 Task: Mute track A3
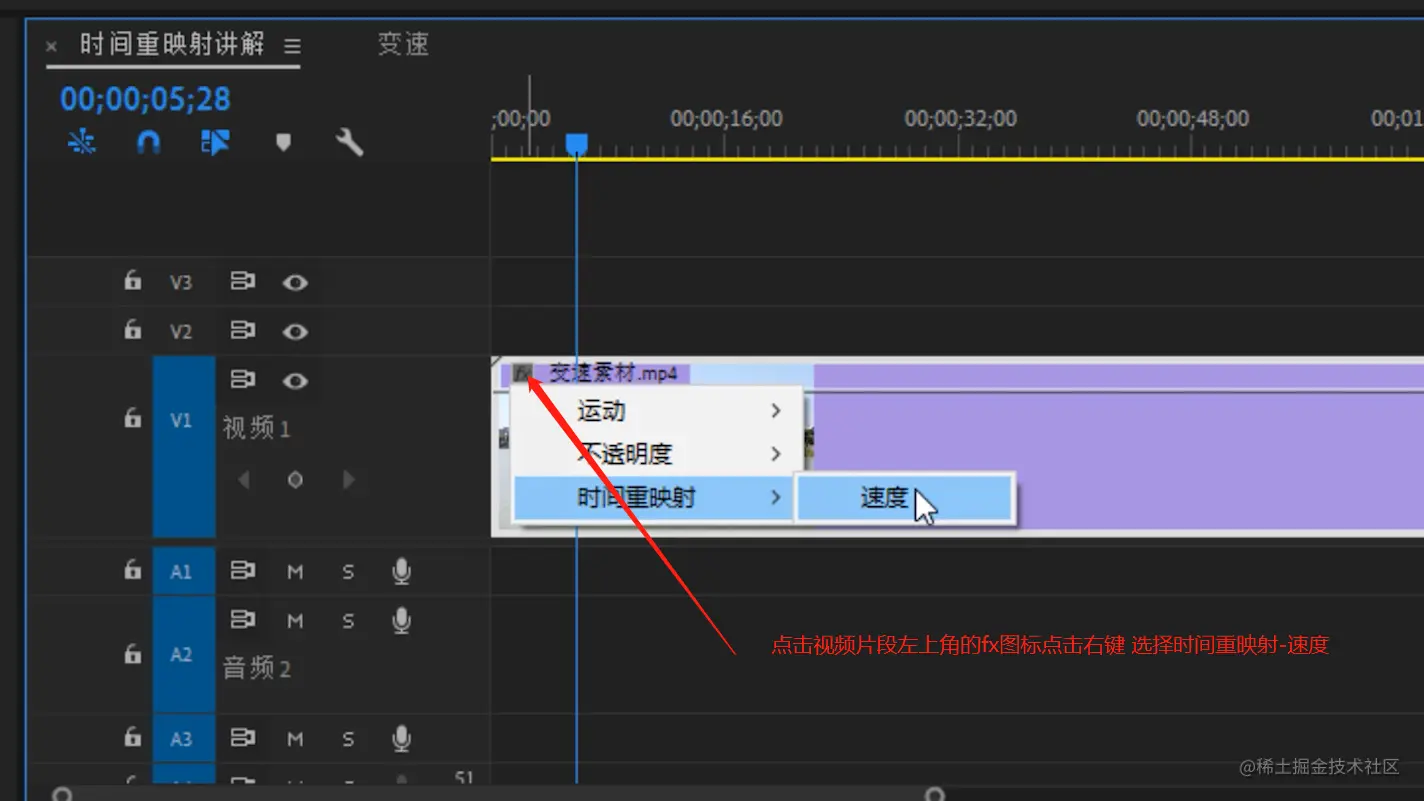pos(295,740)
